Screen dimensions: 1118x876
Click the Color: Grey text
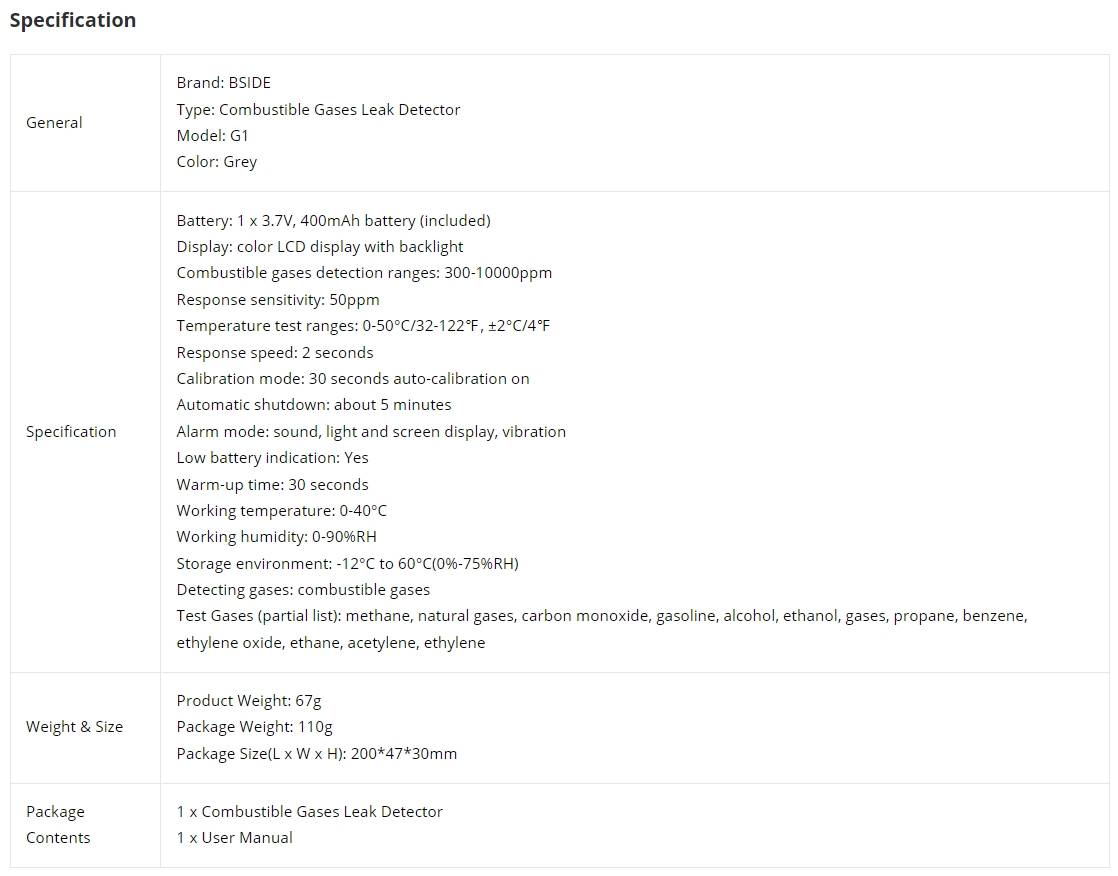pyautogui.click(x=216, y=162)
